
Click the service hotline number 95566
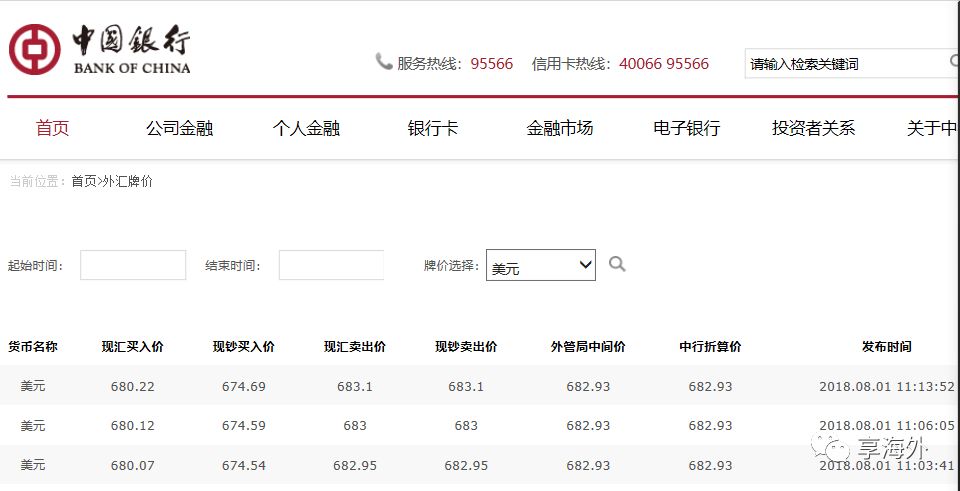pyautogui.click(x=492, y=64)
